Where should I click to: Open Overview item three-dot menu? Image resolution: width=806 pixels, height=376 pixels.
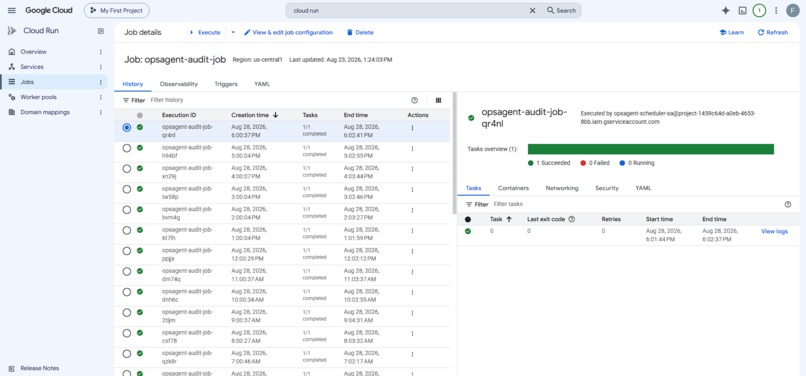(101, 52)
